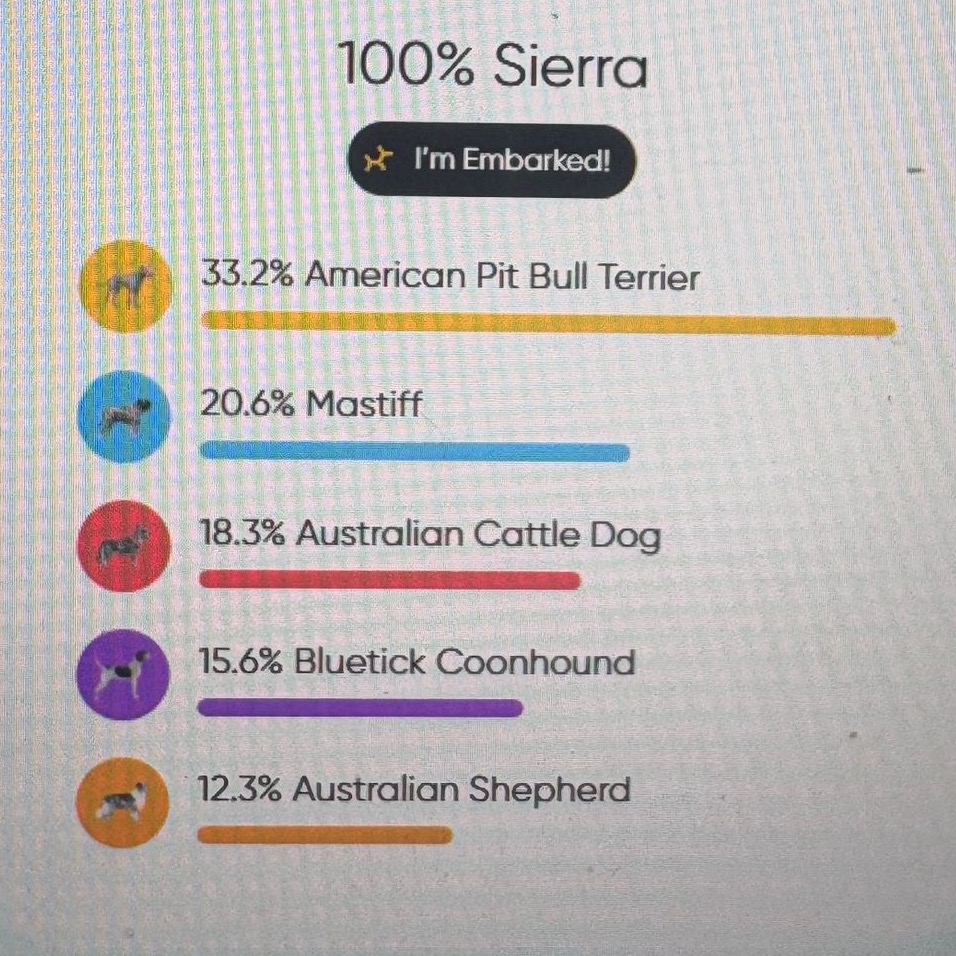Tap the orange Australian Shepherd icon
956x956 pixels.
pyautogui.click(x=122, y=802)
